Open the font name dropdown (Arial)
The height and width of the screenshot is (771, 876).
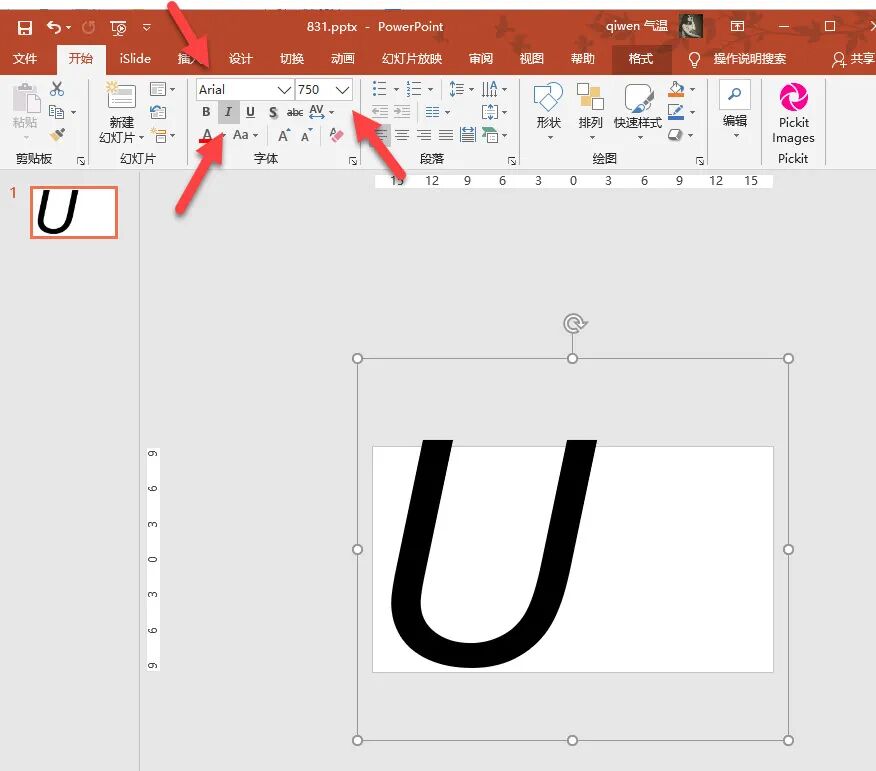click(x=284, y=89)
